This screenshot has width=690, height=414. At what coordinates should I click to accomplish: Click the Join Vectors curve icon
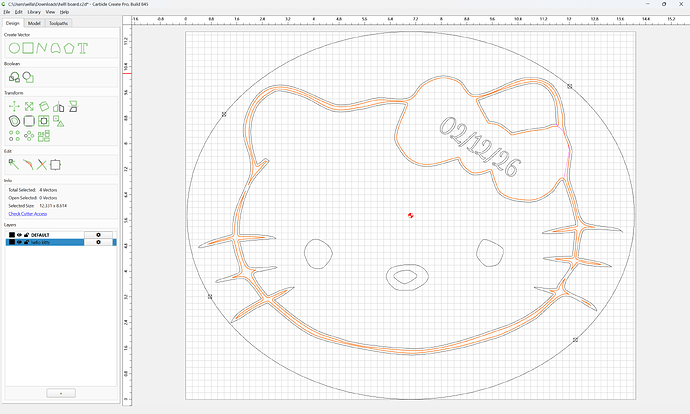pyautogui.click(x=28, y=165)
